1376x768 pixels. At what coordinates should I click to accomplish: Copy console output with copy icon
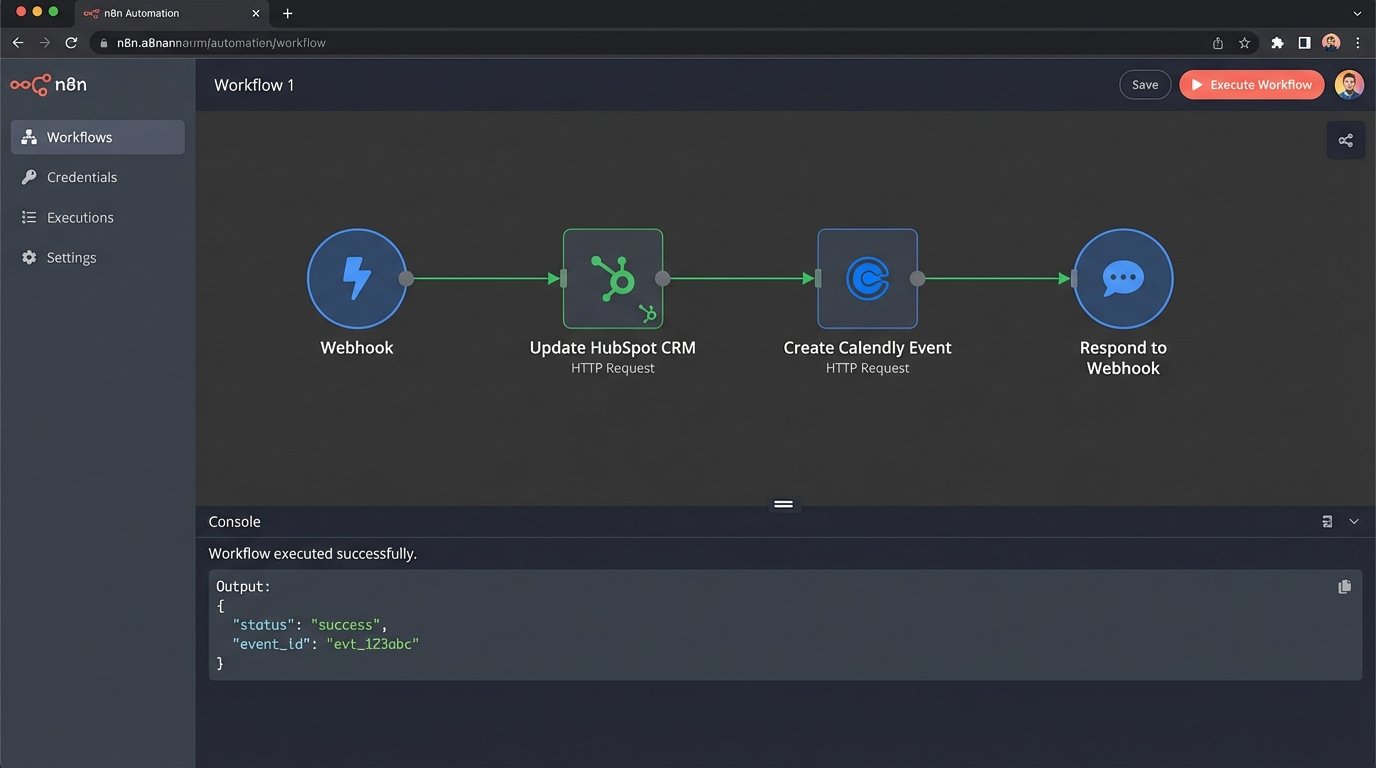[1344, 587]
